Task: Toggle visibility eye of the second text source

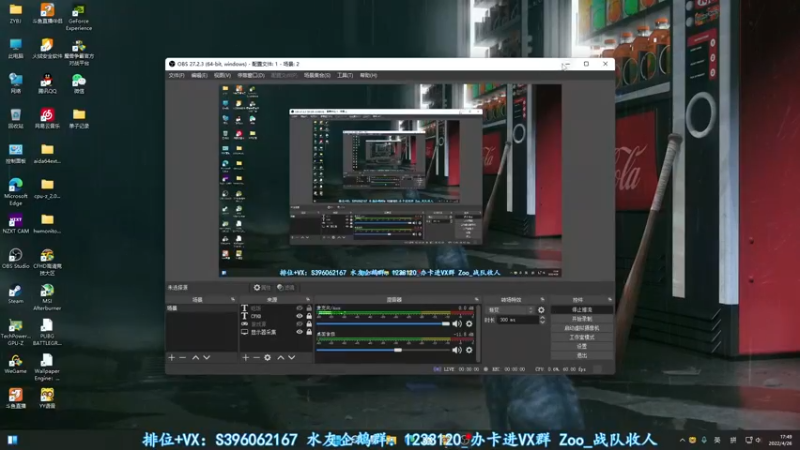Action: pyautogui.click(x=299, y=316)
